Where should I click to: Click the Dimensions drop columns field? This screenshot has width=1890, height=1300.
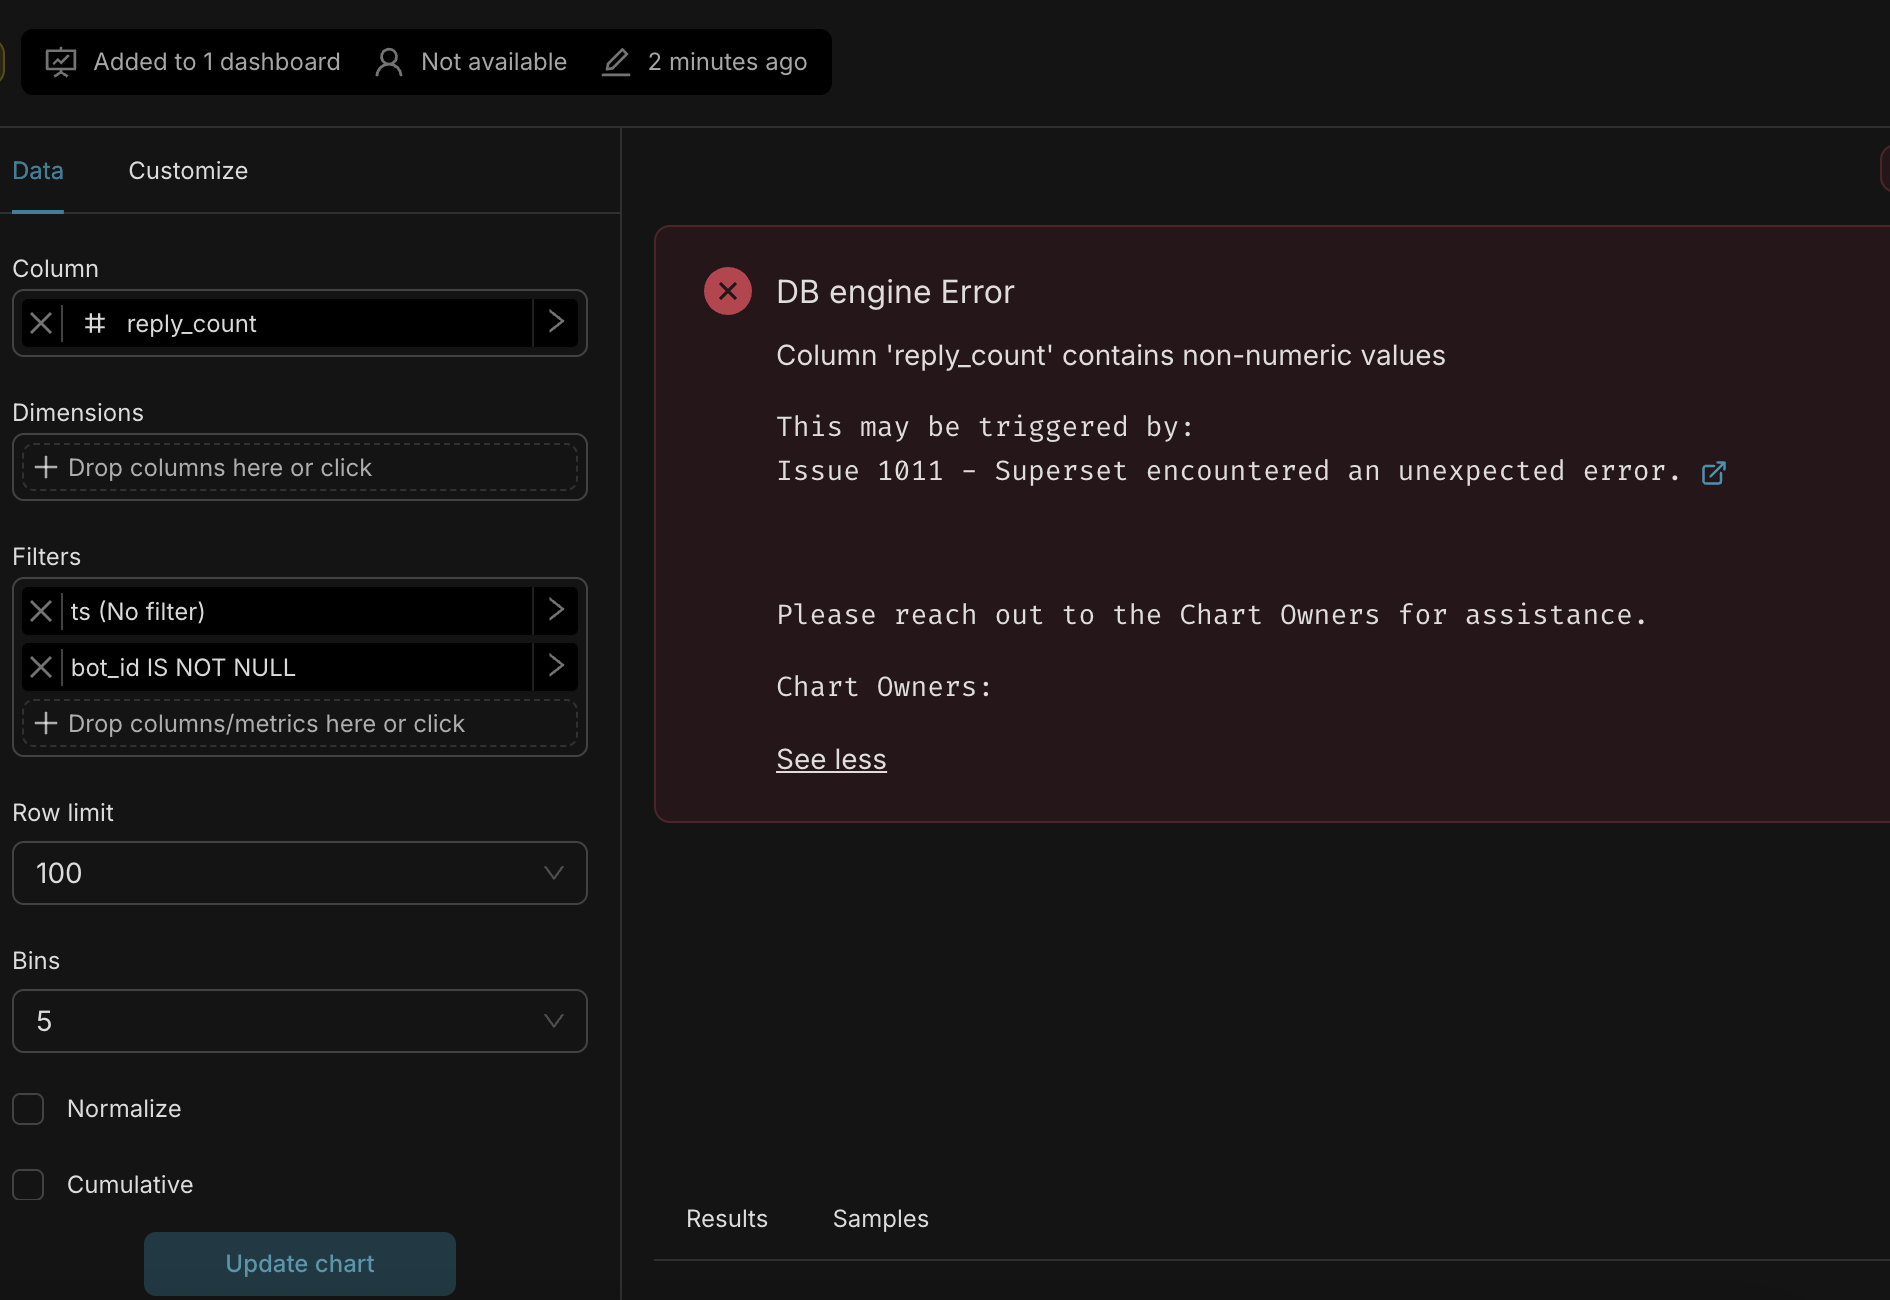click(299, 468)
